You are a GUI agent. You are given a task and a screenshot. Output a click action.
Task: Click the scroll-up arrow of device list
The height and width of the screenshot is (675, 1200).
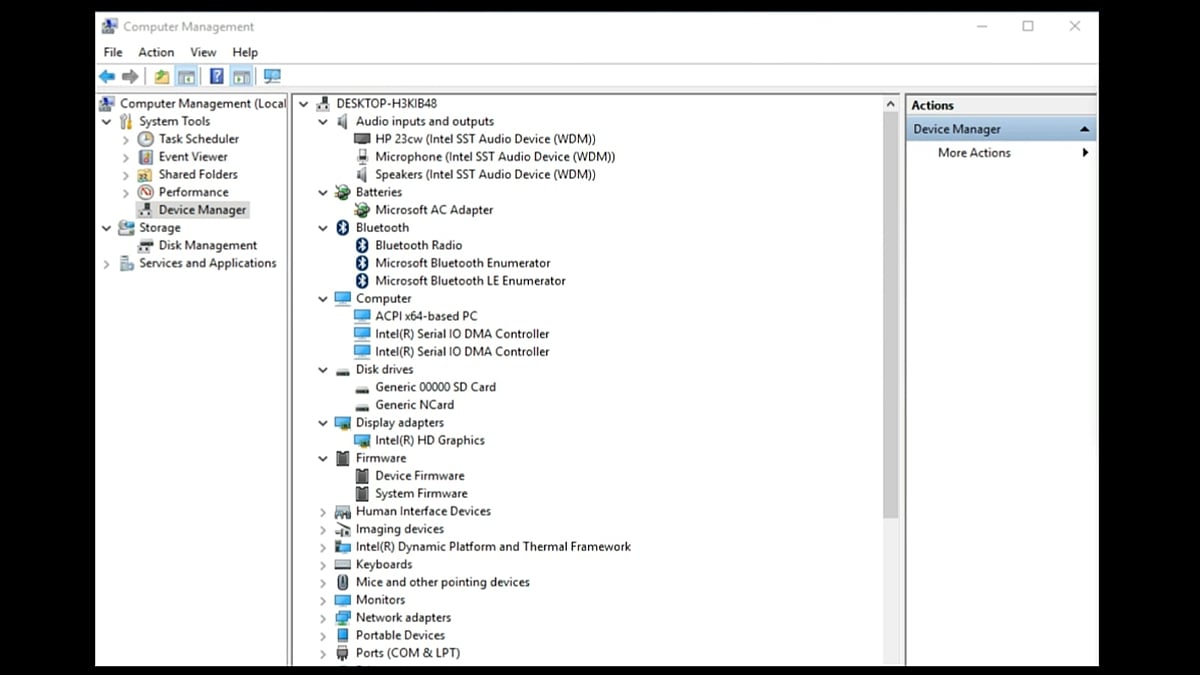click(x=891, y=104)
